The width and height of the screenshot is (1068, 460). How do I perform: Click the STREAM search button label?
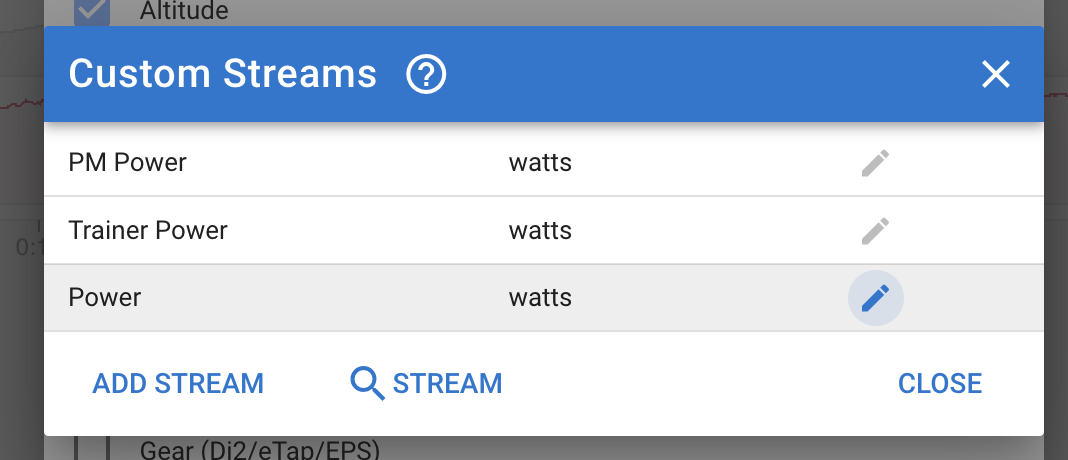coord(447,383)
